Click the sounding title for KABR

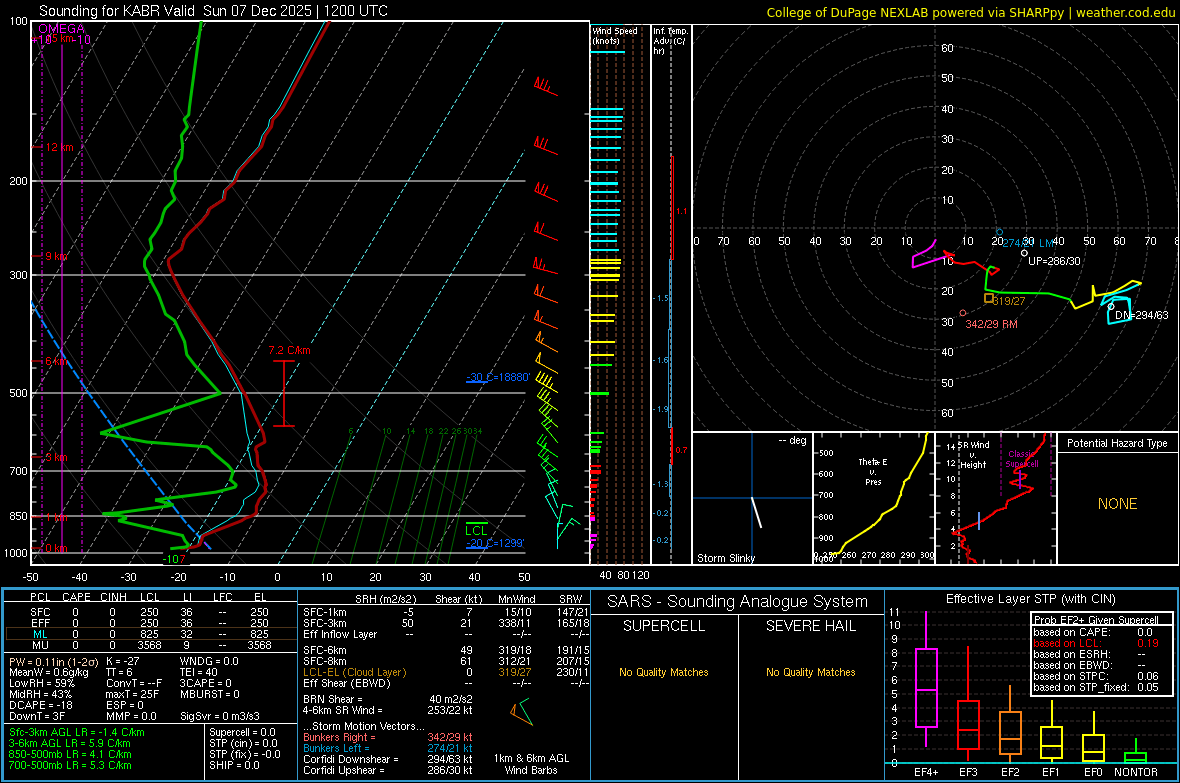point(214,11)
